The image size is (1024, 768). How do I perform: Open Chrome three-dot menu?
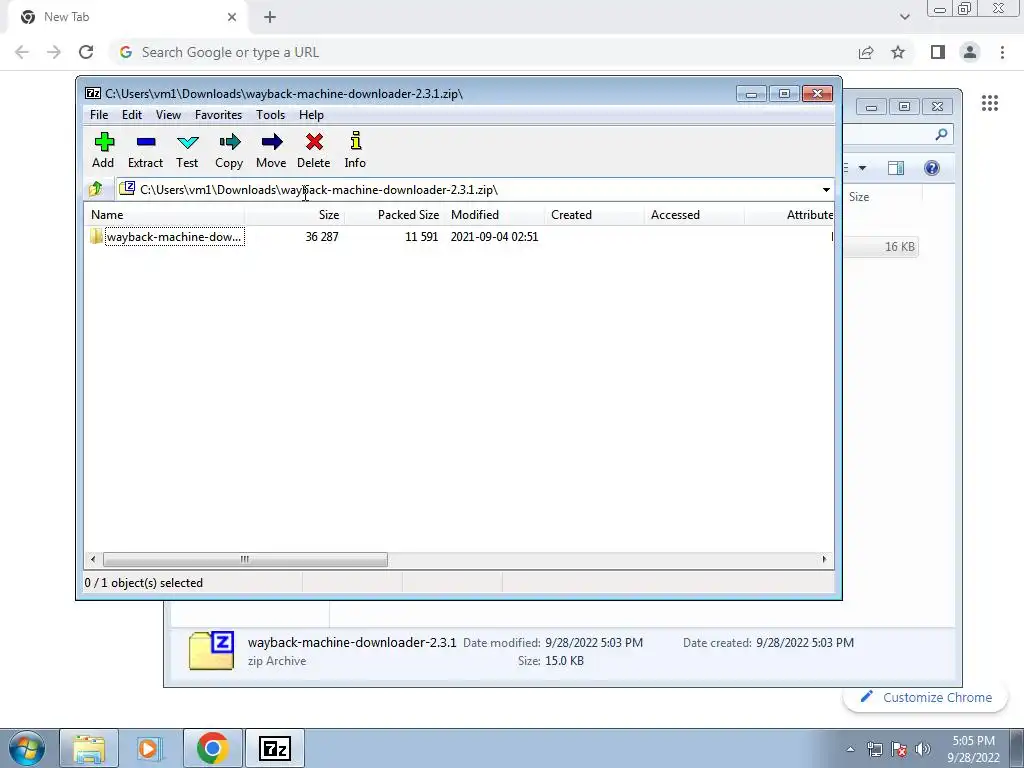click(1002, 52)
